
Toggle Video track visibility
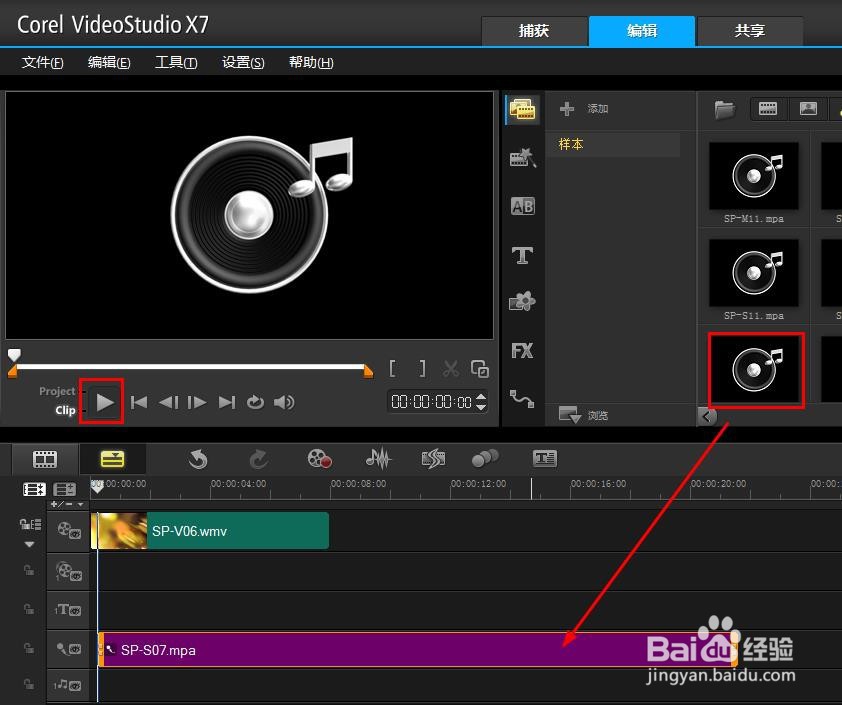(x=69, y=530)
